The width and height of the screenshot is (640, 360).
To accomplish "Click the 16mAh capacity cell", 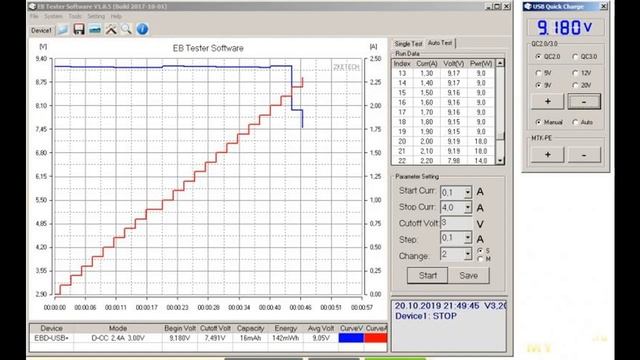I will (x=250, y=338).
